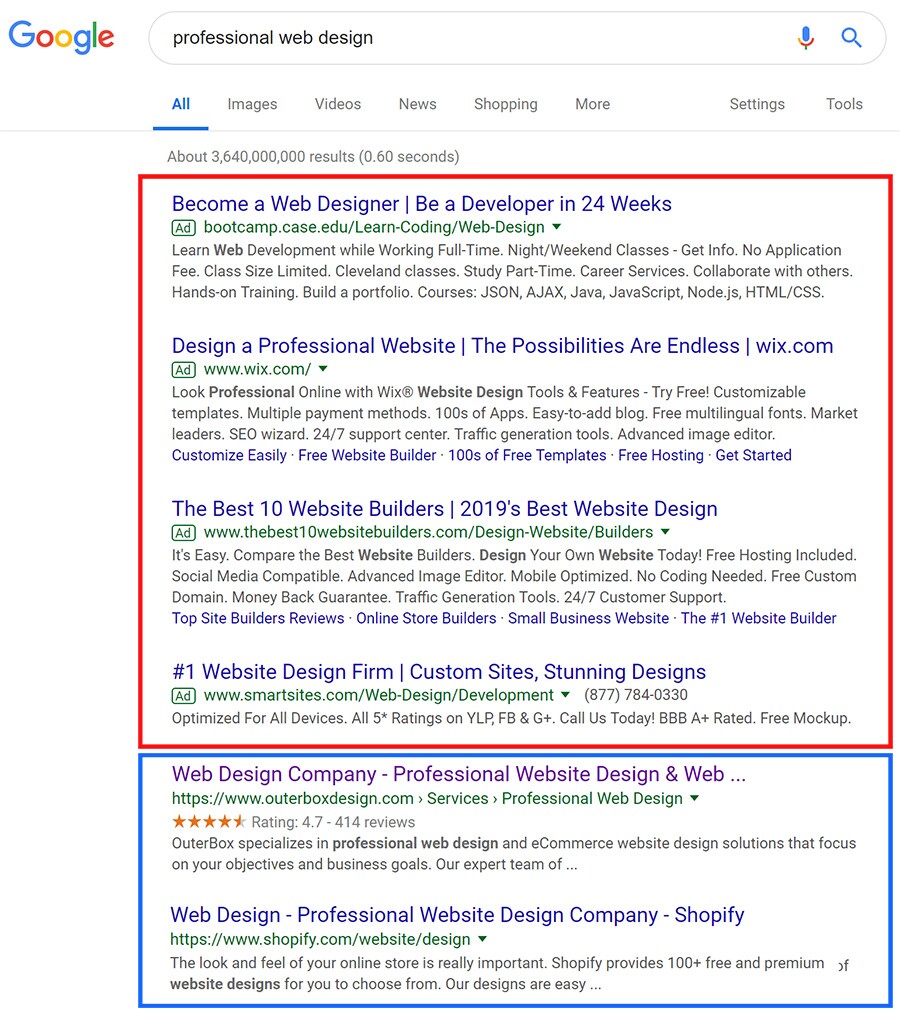Open the "Get Started" sitelink under wix.com
This screenshot has height=1019, width=900.
pyautogui.click(x=753, y=455)
